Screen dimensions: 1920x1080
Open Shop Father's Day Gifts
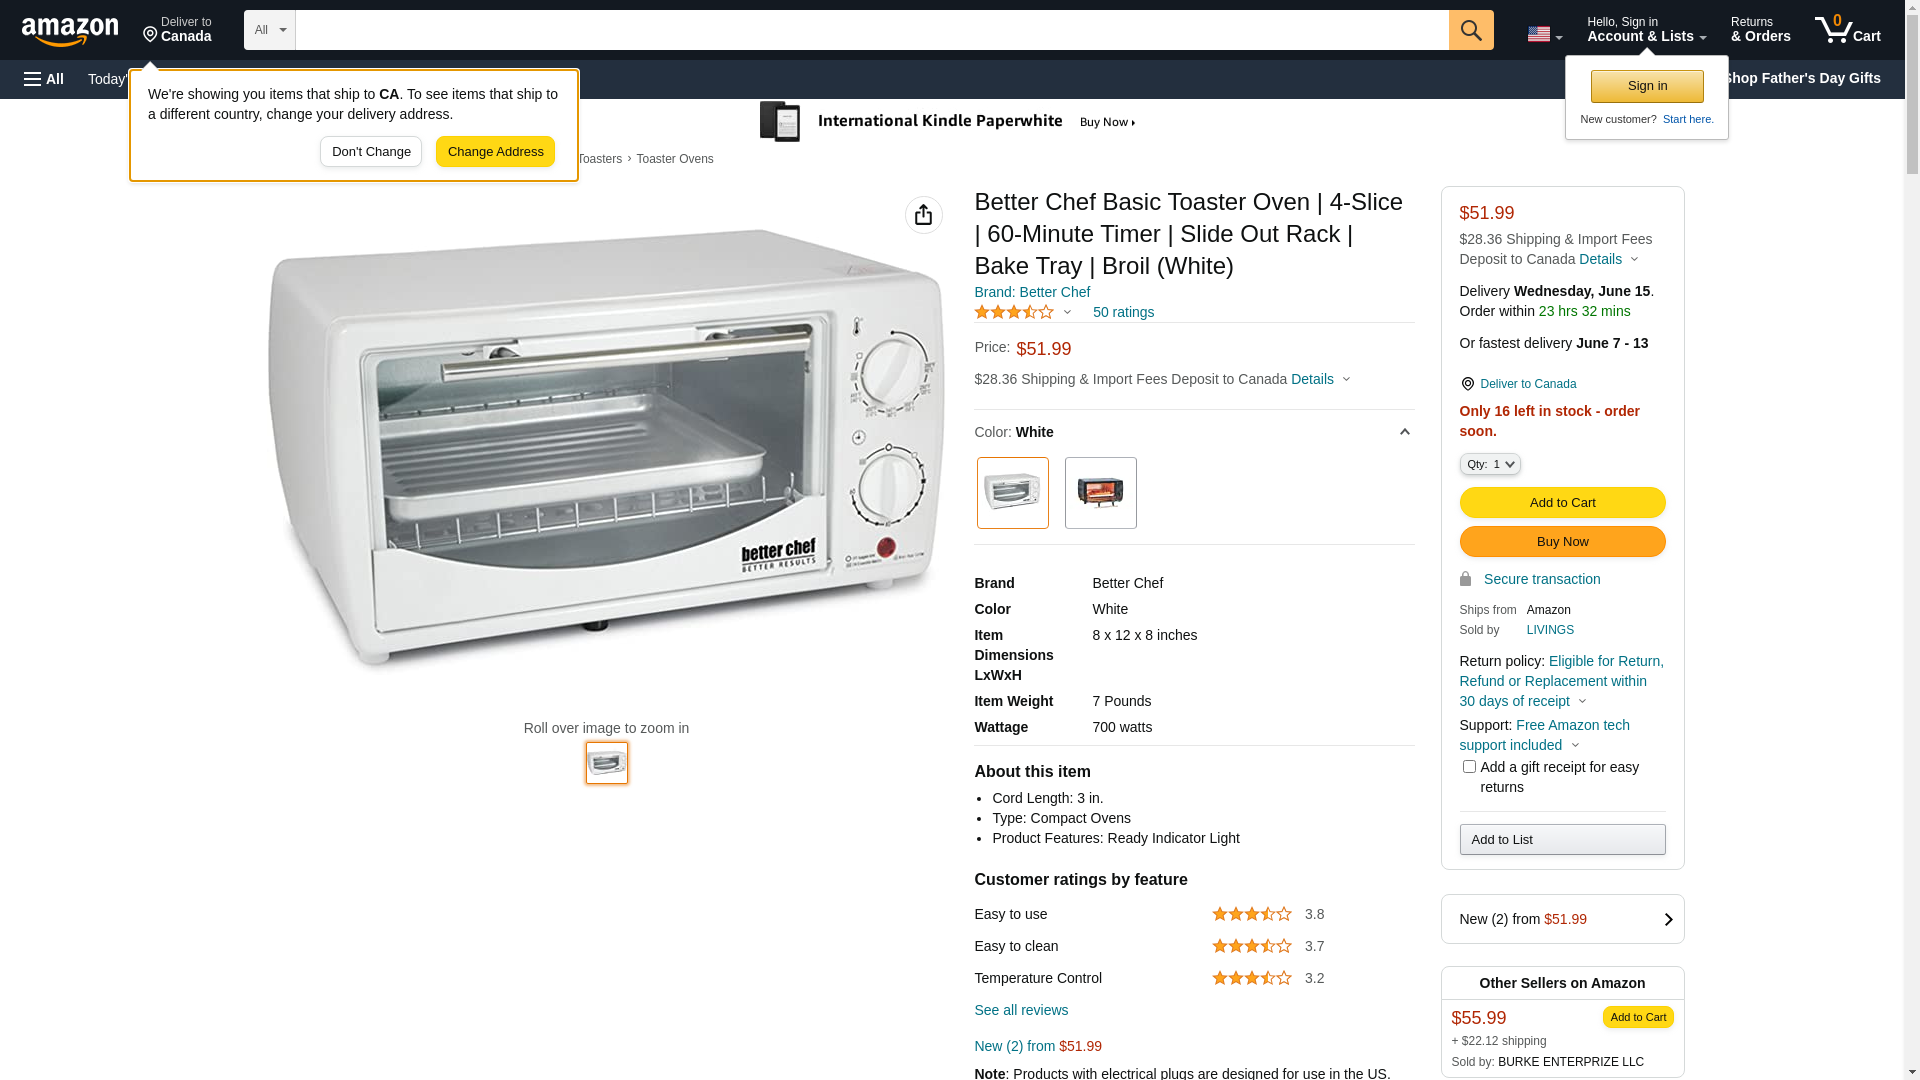pos(1801,78)
